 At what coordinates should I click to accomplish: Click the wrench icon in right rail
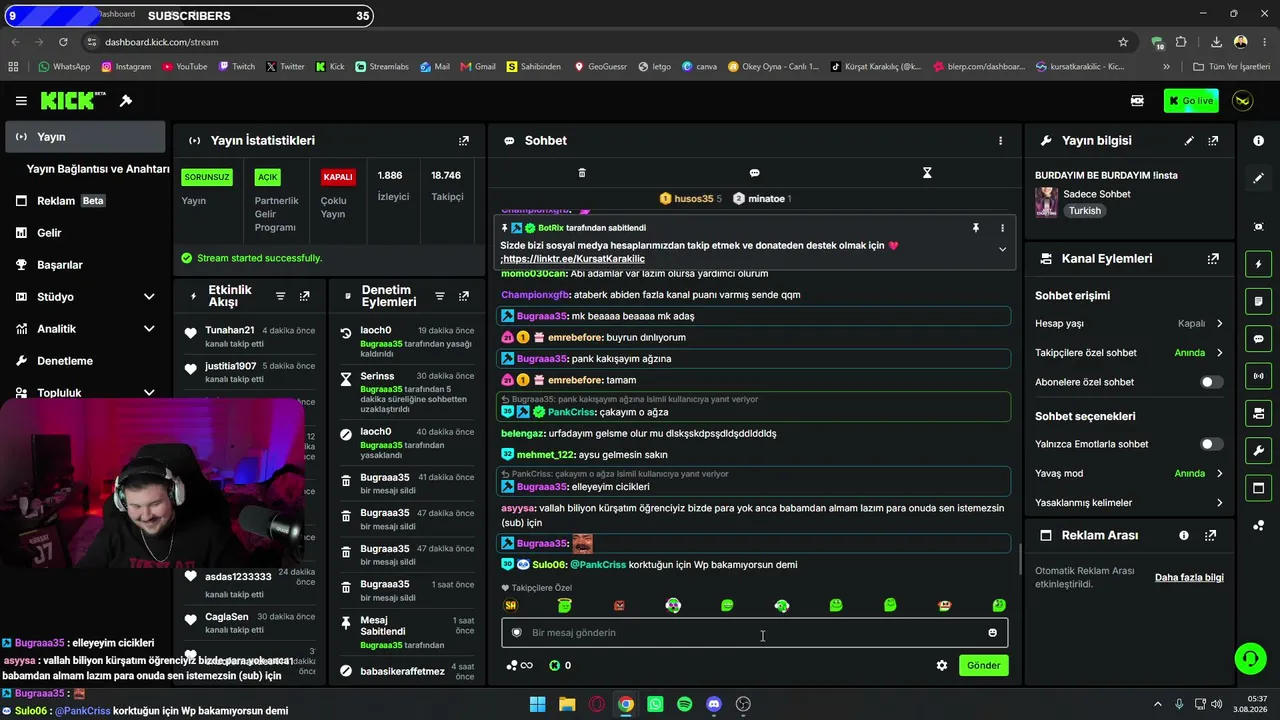(x=1258, y=451)
